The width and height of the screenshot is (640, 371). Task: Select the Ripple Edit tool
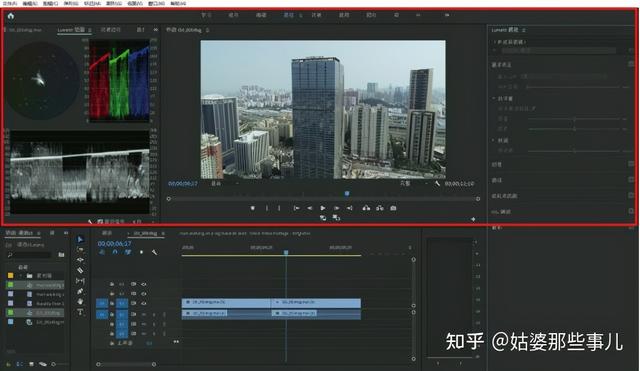pyautogui.click(x=80, y=260)
